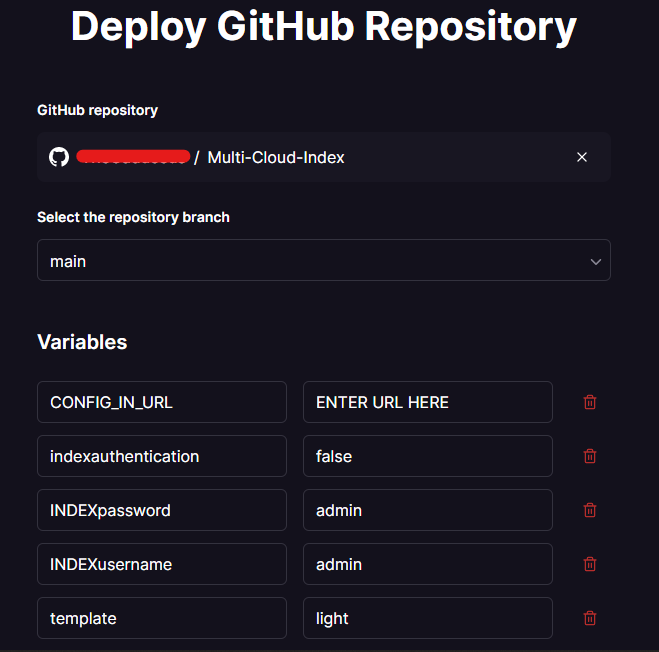The image size is (659, 652).
Task: Remove the selected Multi-Cloud-Index repository
Action: point(582,157)
